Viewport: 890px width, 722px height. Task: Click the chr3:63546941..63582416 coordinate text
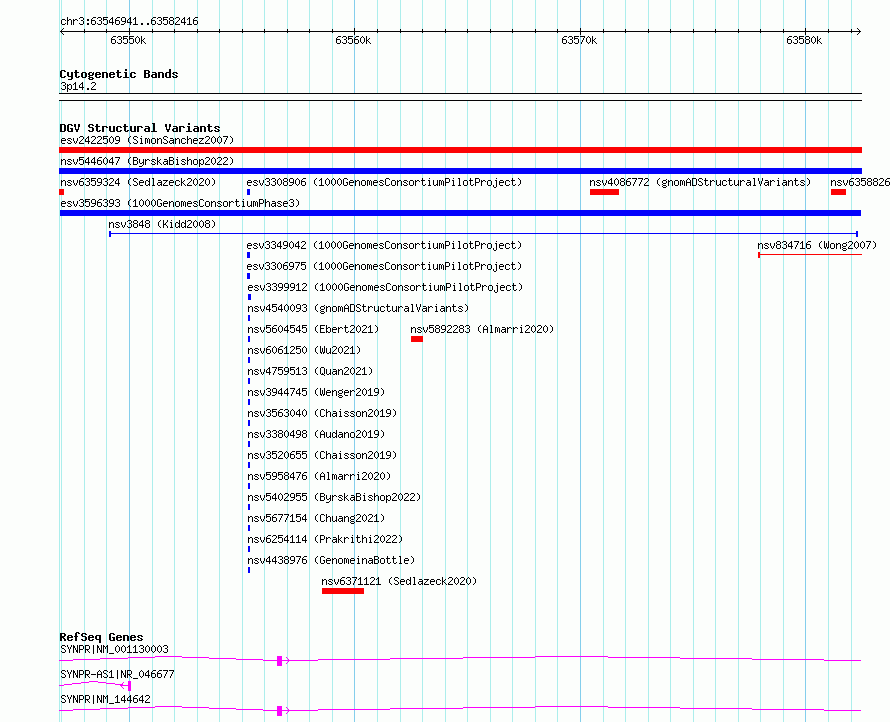tap(129, 22)
